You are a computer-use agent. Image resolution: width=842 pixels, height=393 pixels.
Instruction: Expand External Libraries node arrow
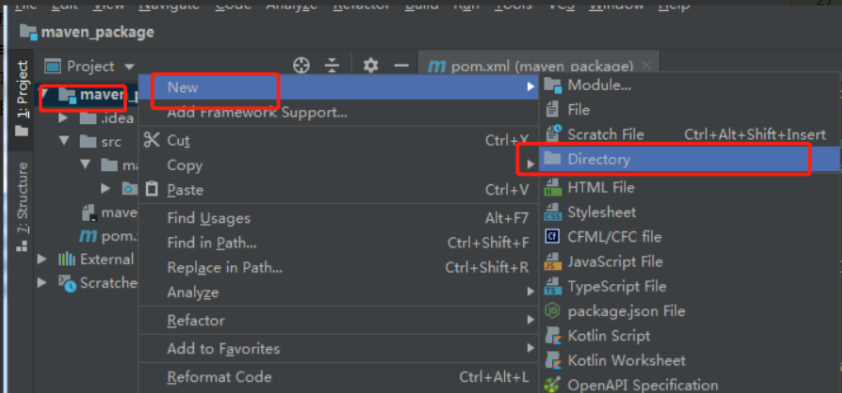click(42, 259)
